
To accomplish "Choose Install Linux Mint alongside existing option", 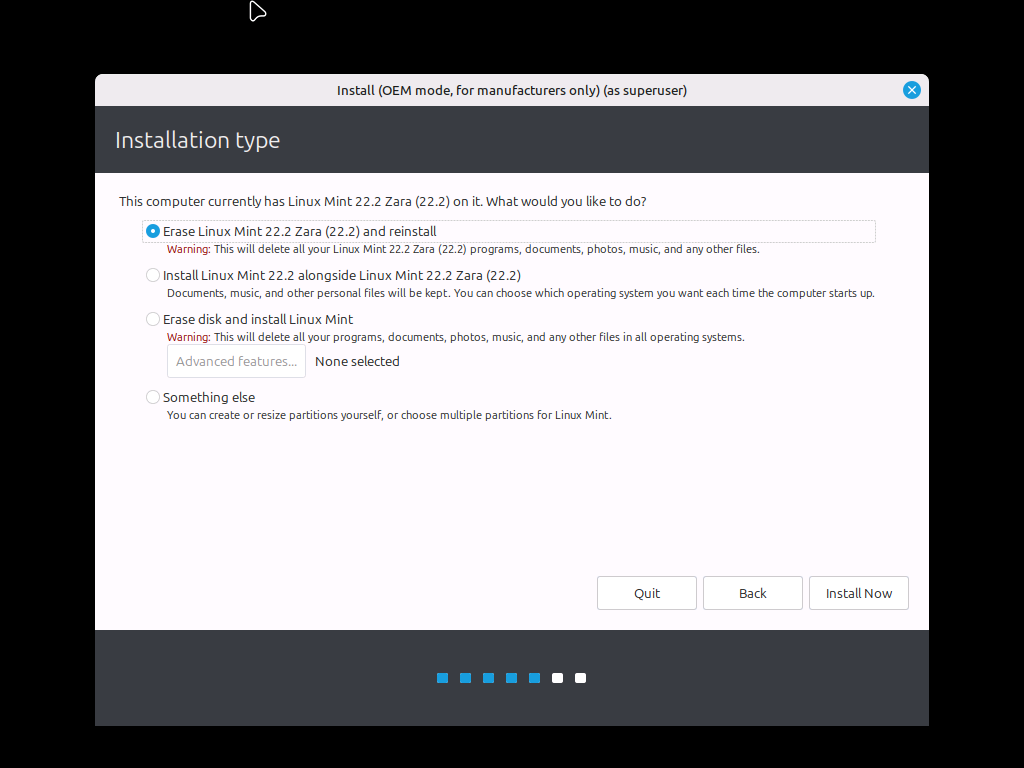I will tap(153, 275).
